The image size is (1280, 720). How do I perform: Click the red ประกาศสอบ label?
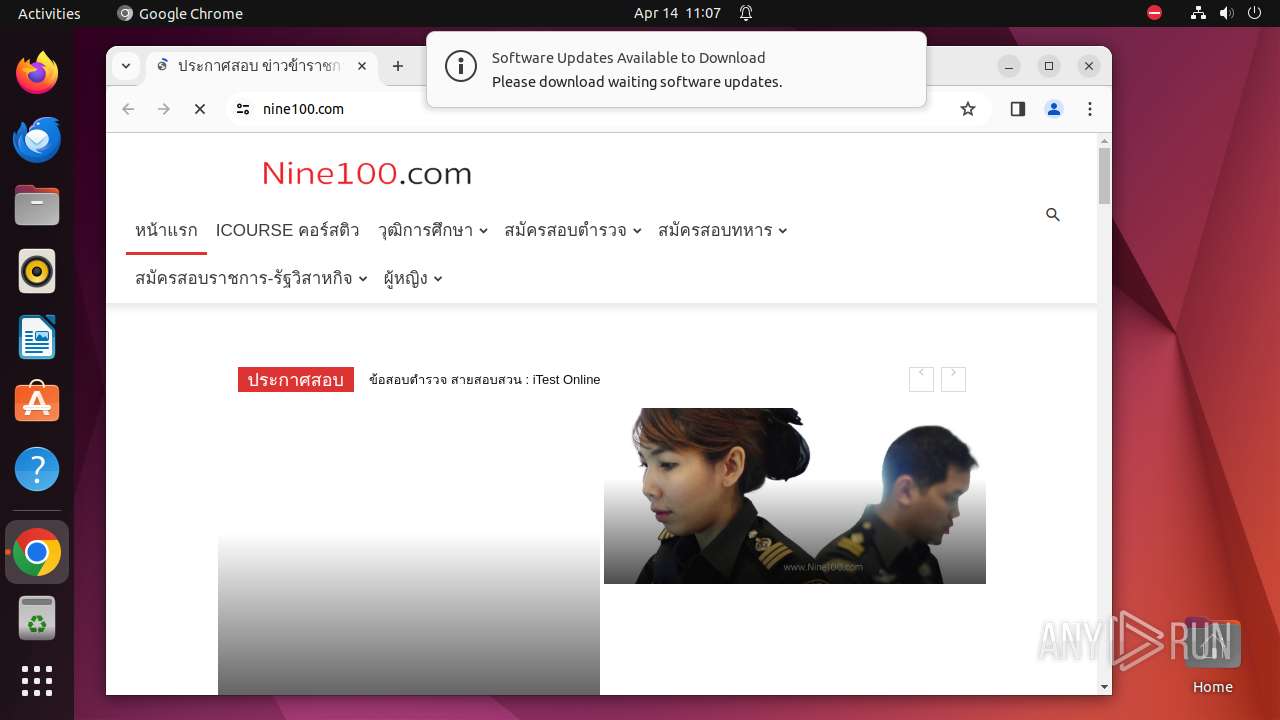point(296,380)
